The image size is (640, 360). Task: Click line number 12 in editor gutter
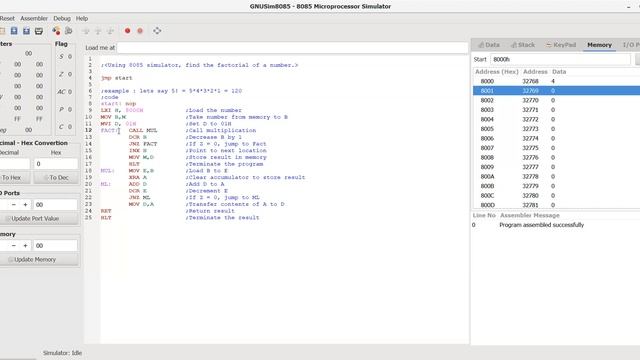pyautogui.click(x=89, y=130)
